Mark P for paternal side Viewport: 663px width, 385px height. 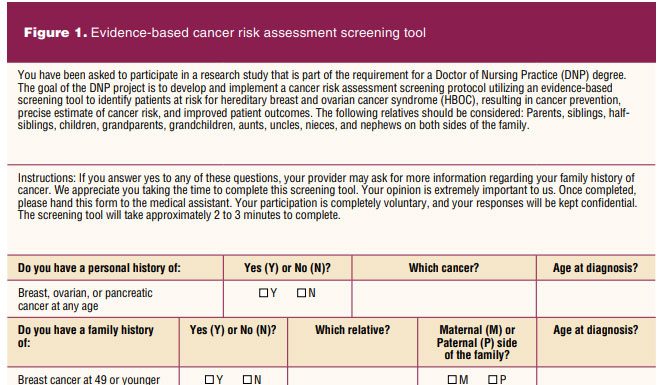click(x=492, y=380)
